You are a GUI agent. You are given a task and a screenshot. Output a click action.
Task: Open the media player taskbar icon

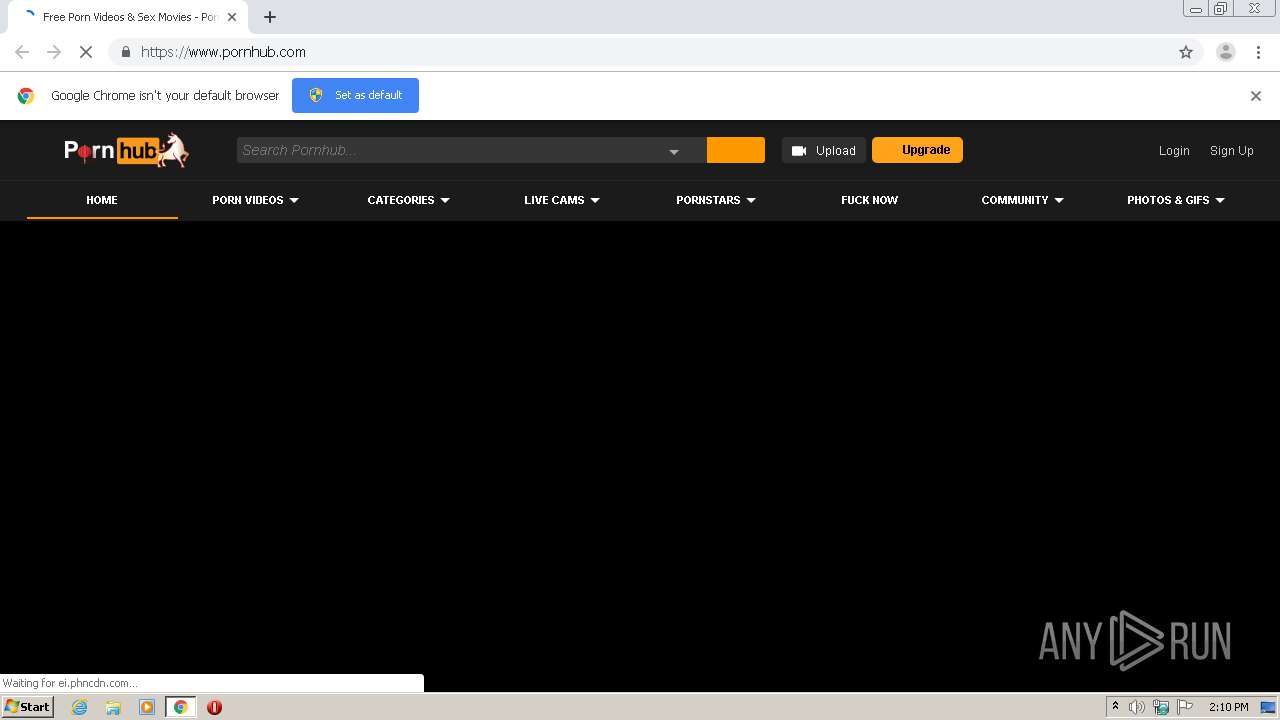tap(147, 707)
